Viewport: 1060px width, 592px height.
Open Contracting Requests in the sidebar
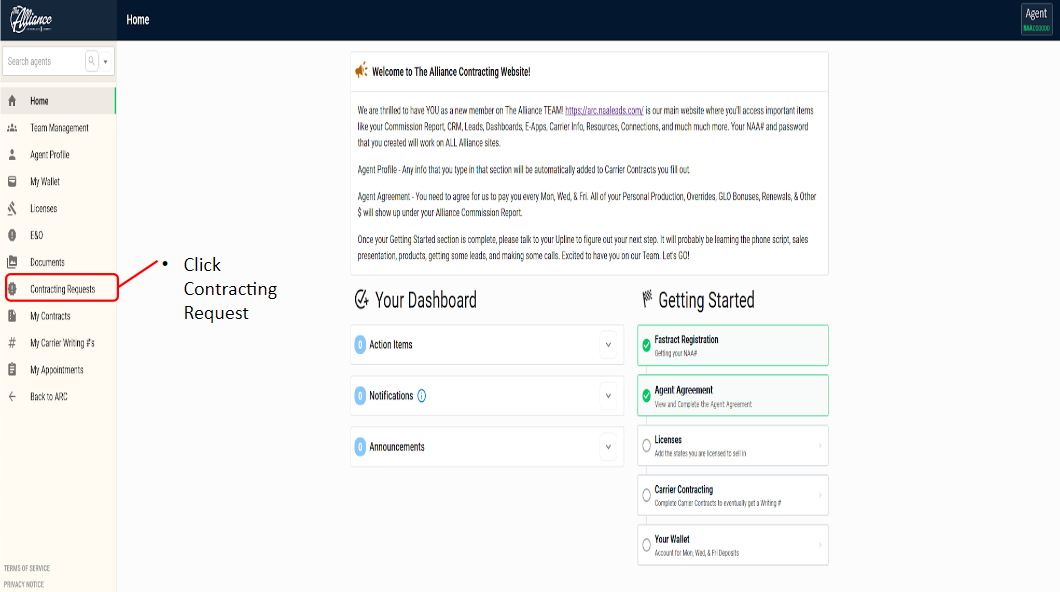(62, 289)
